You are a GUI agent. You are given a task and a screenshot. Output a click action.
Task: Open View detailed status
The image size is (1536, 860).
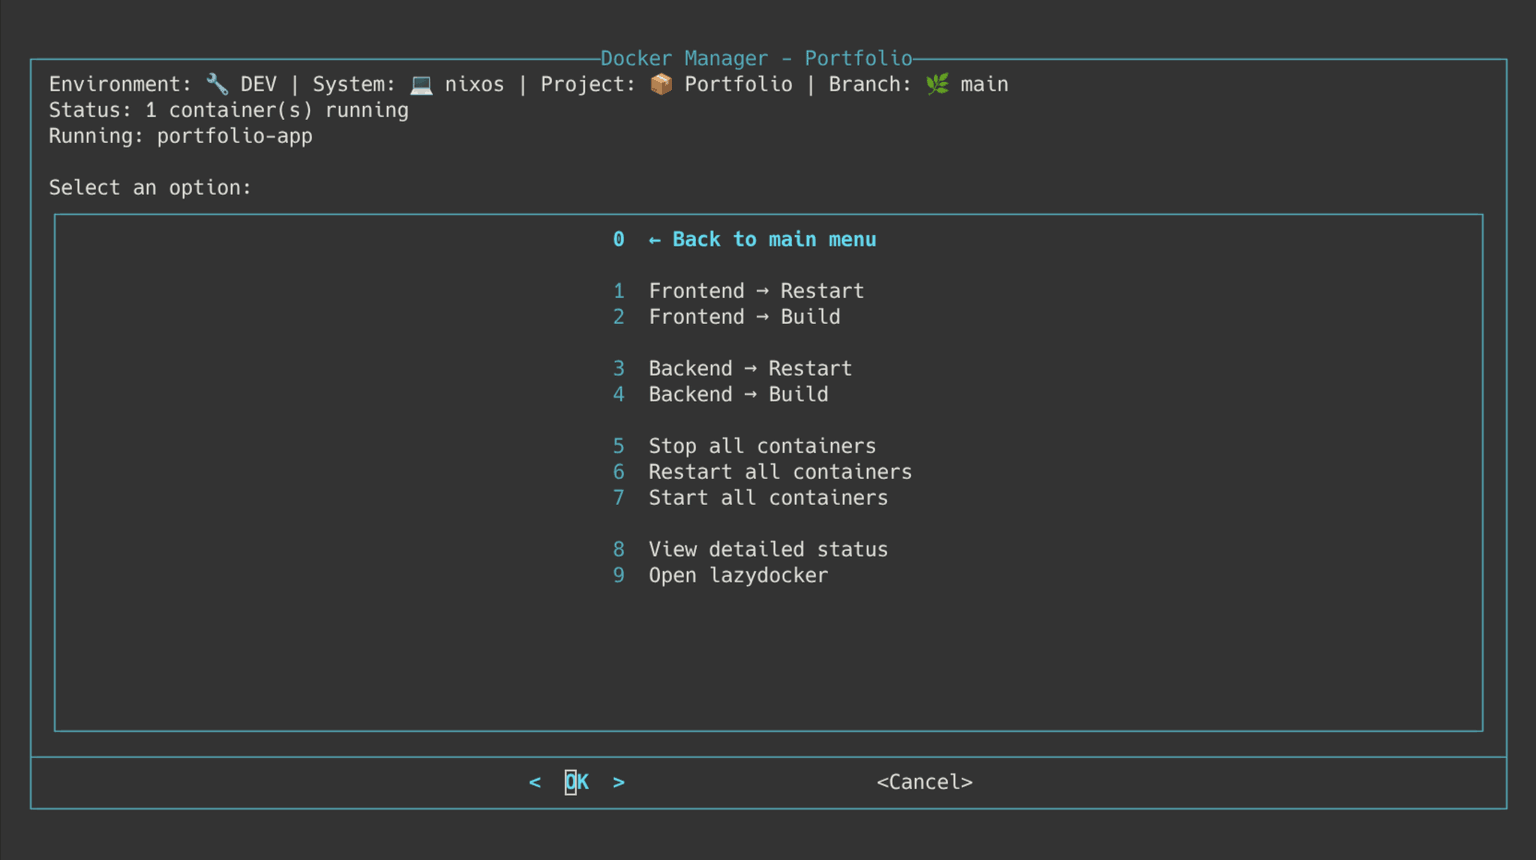coord(767,550)
